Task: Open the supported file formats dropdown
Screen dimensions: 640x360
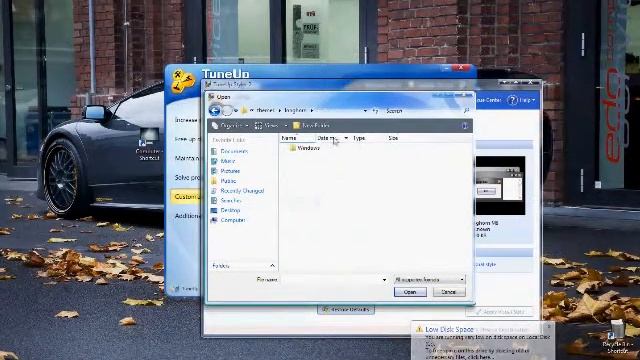Action: 429,280
